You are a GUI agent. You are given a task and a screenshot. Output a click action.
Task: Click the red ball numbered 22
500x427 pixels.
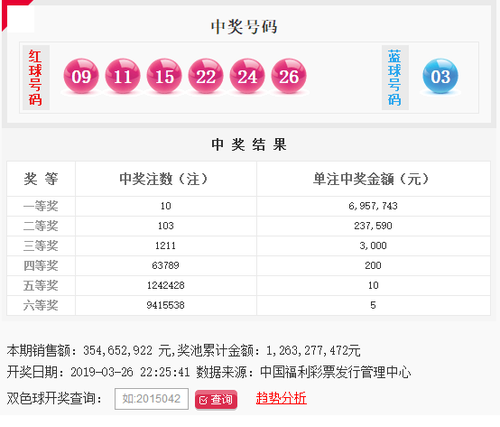point(206,76)
